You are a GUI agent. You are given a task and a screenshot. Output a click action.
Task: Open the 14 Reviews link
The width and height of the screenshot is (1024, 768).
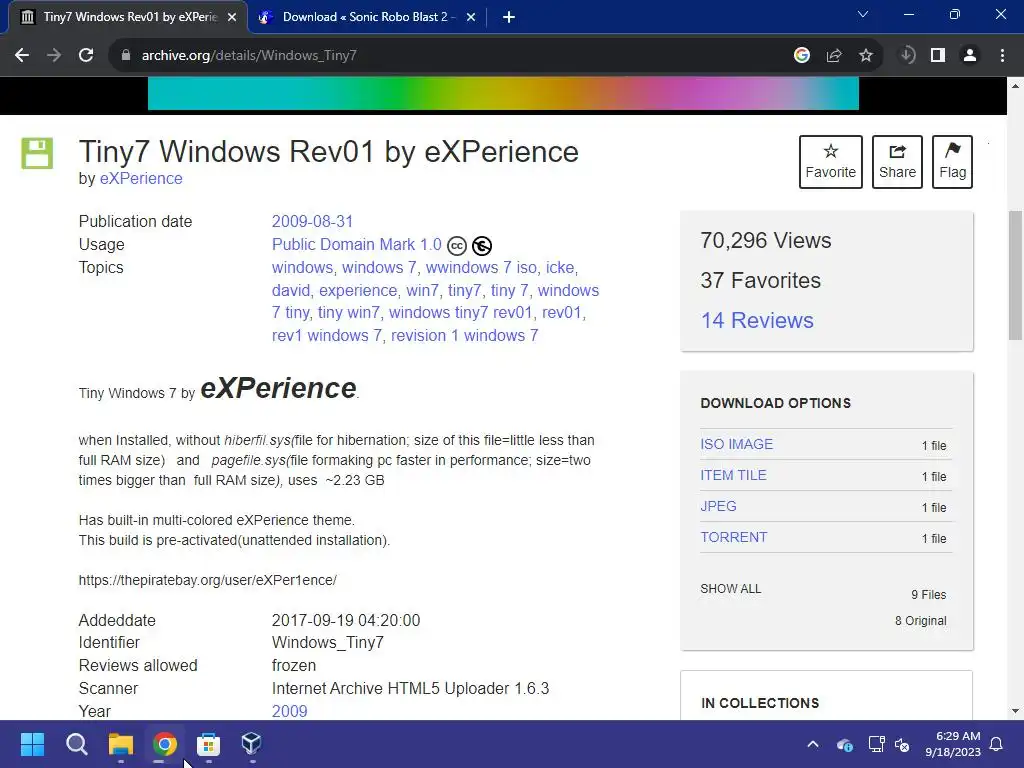coord(757,321)
